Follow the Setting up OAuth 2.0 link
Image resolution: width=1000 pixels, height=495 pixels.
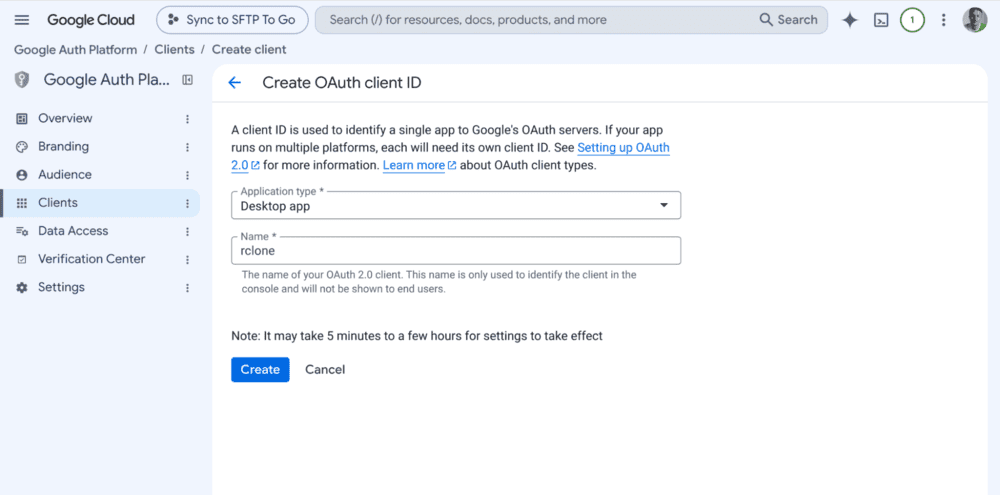624,148
